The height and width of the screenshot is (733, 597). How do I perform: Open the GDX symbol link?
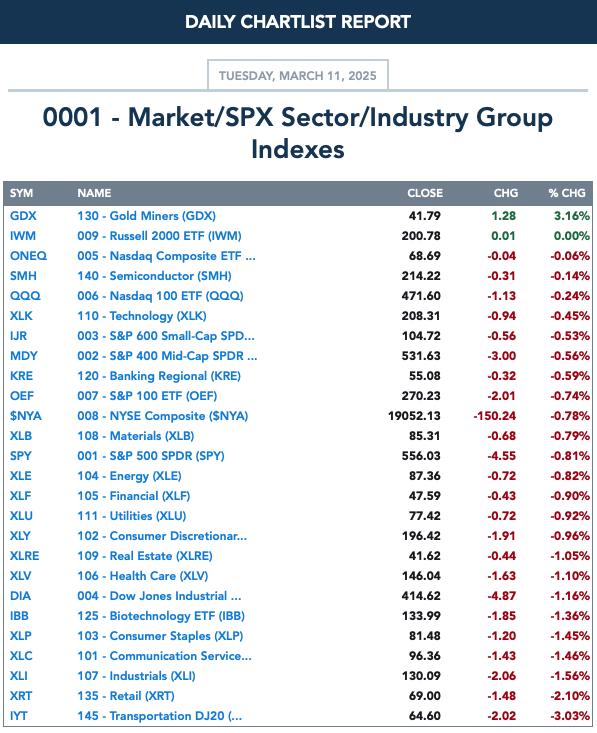23,216
